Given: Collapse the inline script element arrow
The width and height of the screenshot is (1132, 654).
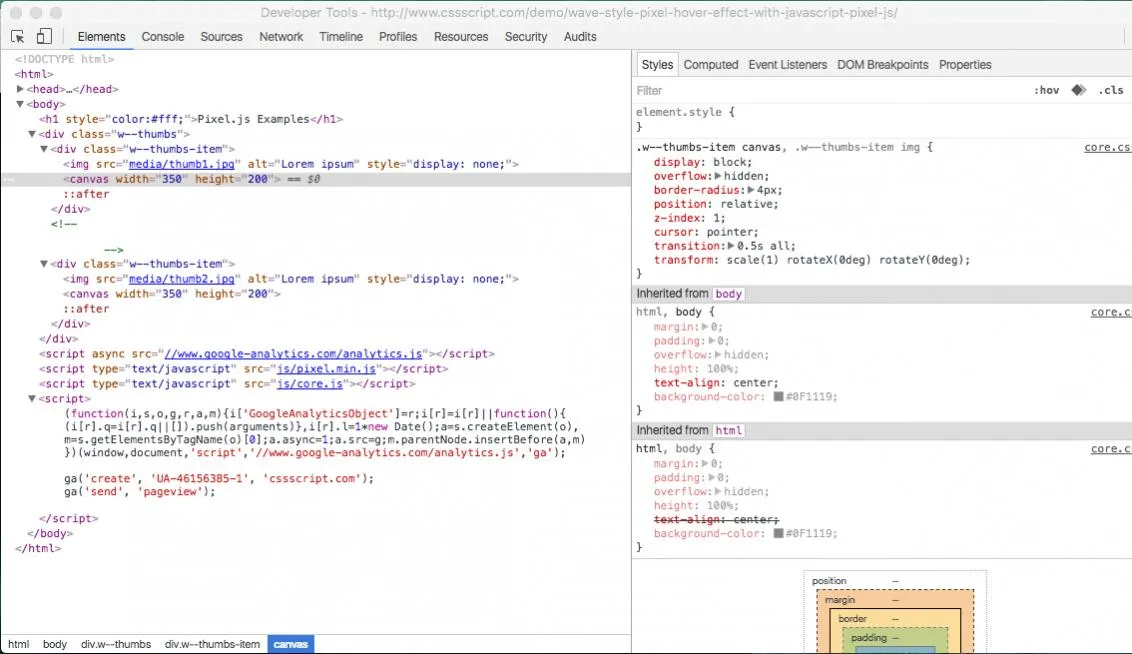Looking at the screenshot, I should point(32,398).
